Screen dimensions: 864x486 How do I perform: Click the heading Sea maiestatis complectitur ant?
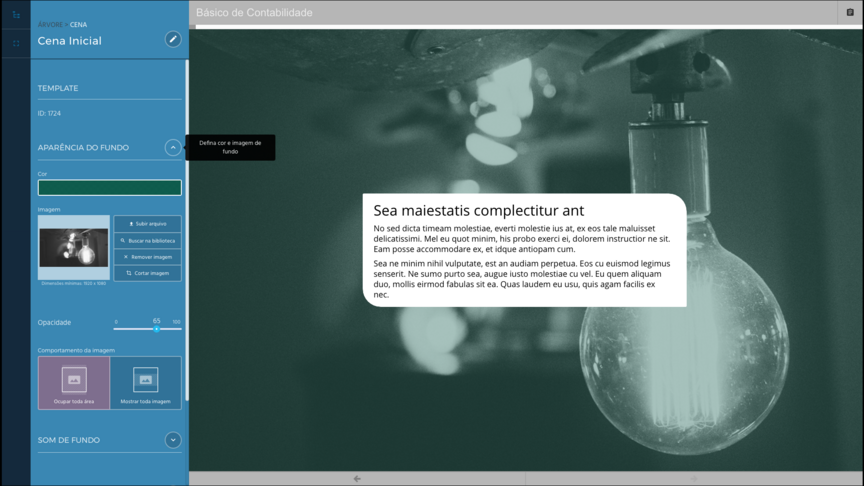point(479,210)
